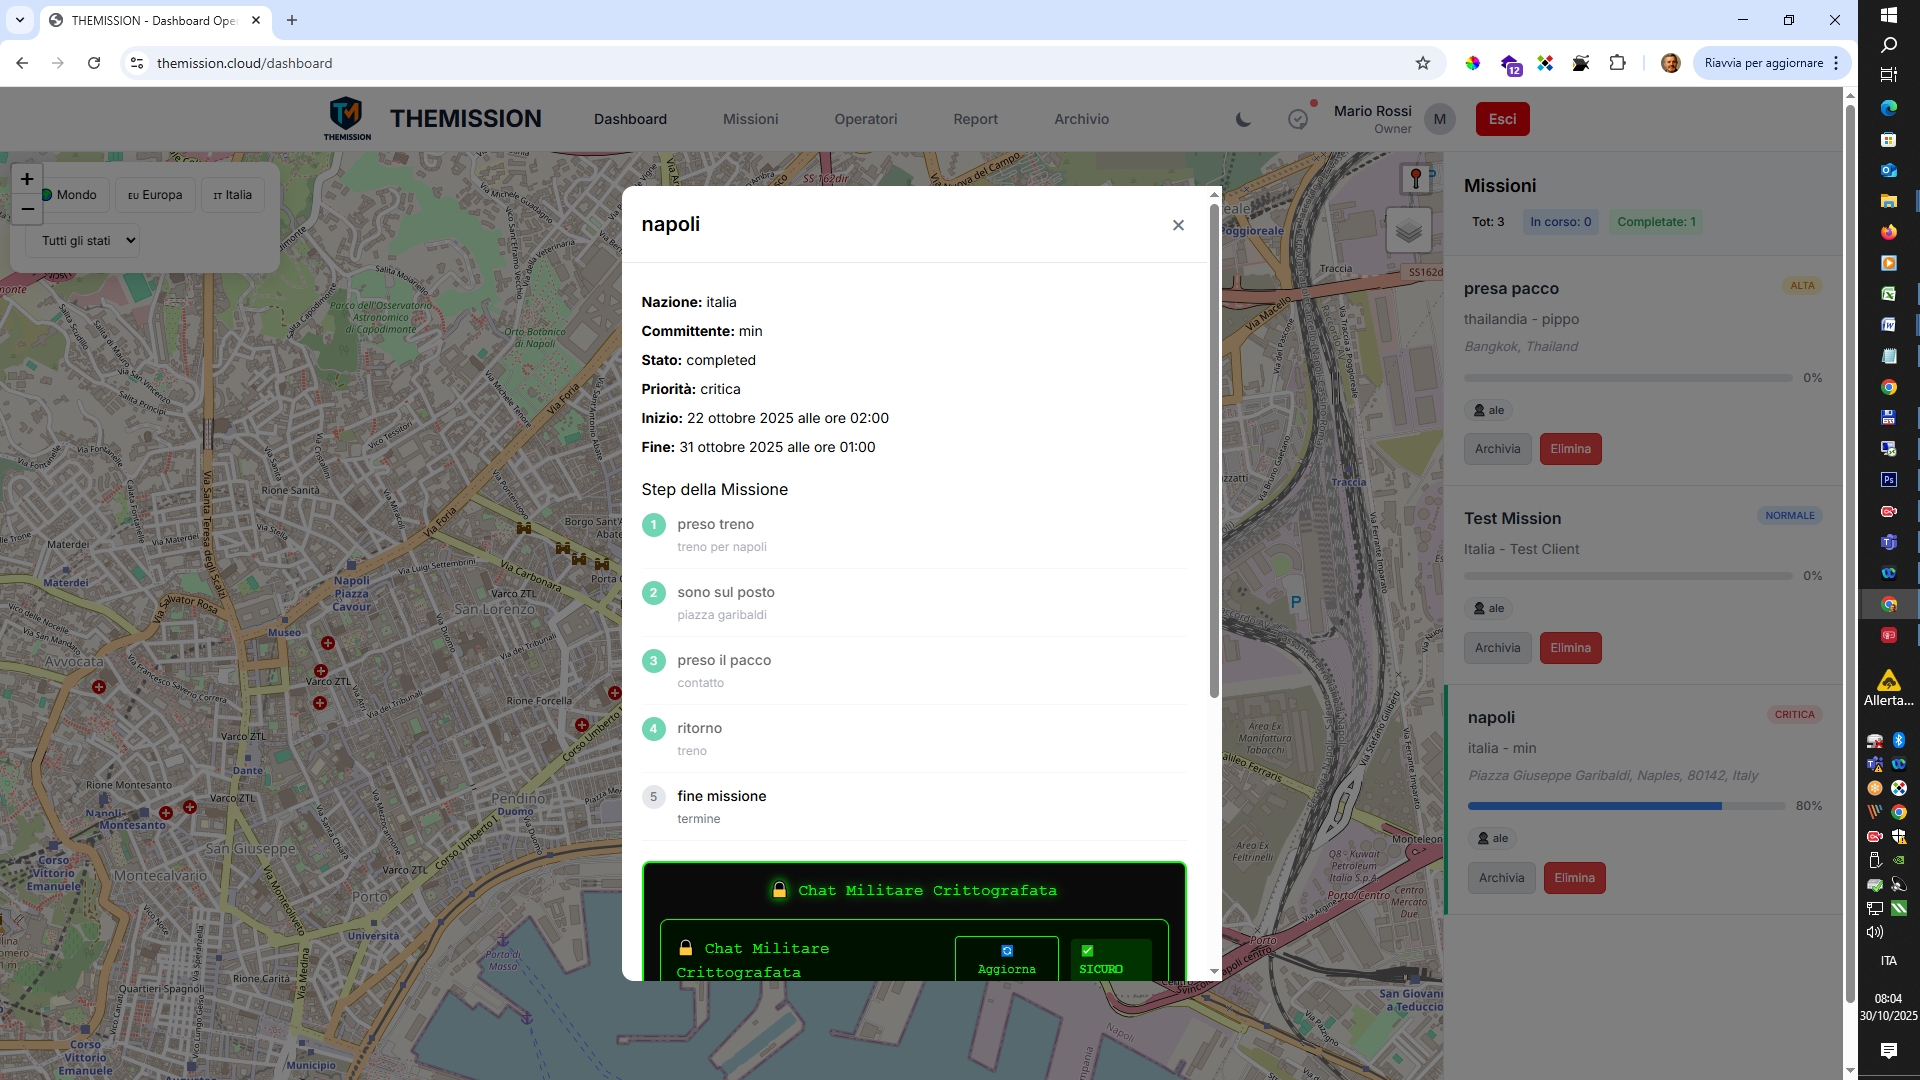Open the map layers switcher icon

point(1410,229)
